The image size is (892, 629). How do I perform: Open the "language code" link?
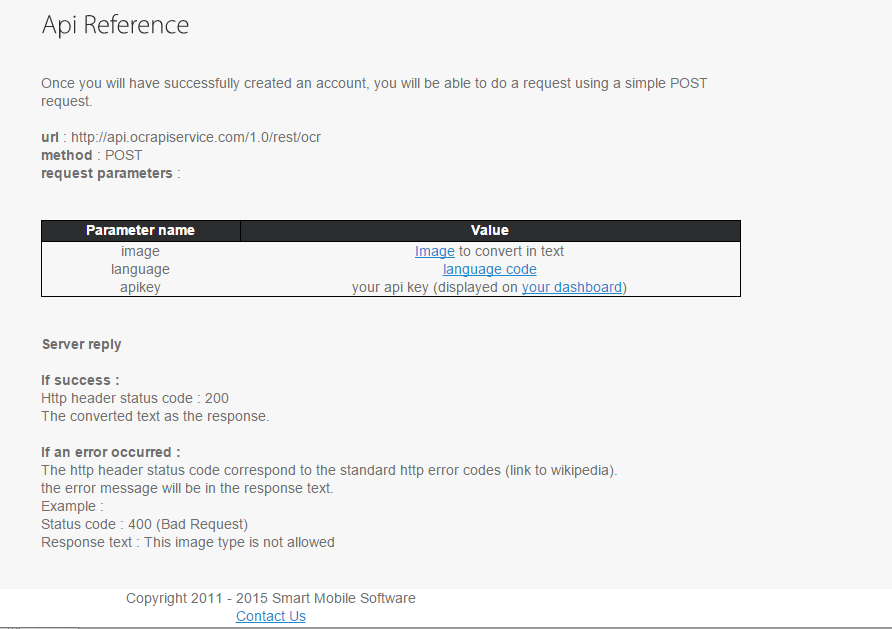click(489, 270)
